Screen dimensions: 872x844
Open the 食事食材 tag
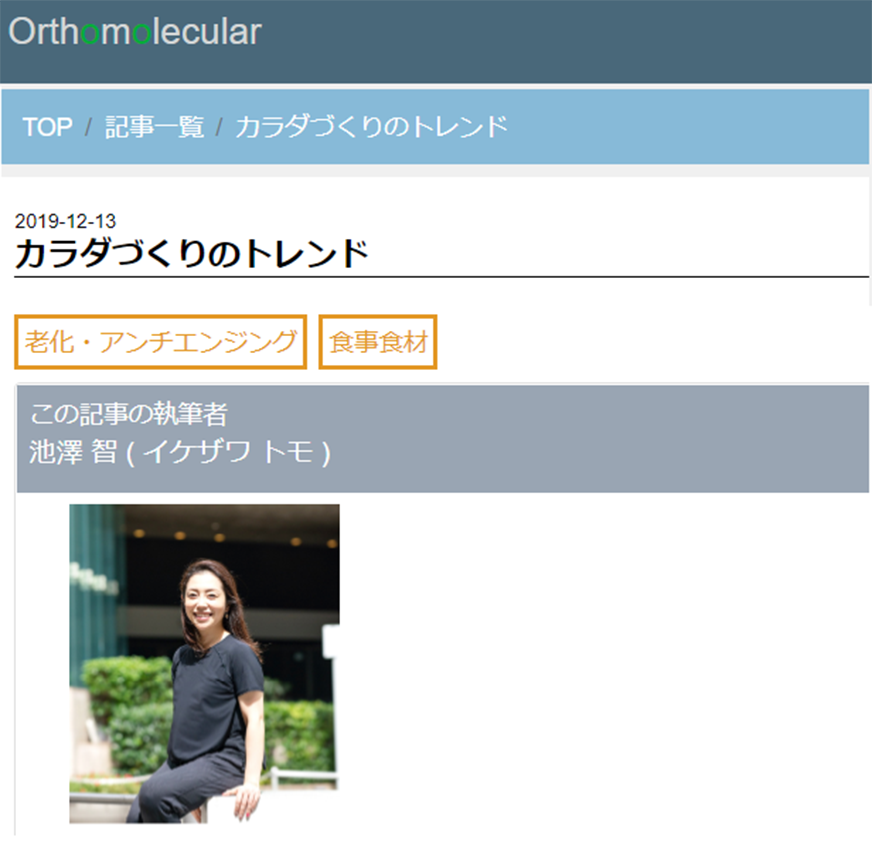378,342
